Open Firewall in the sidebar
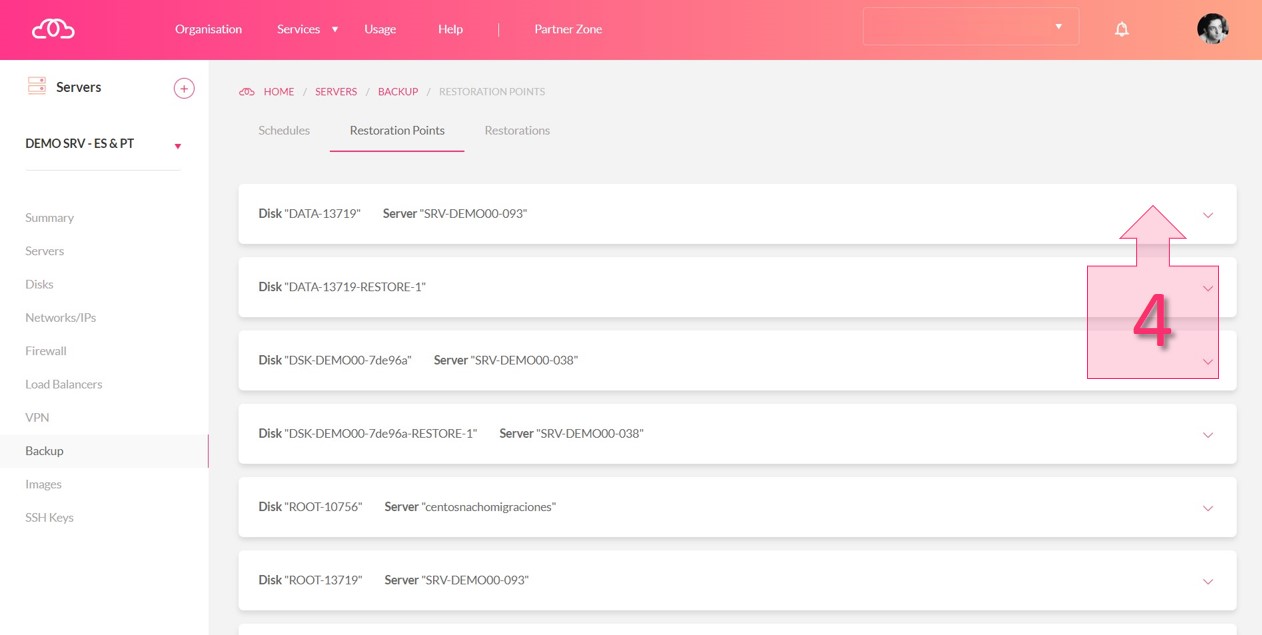Viewport: 1262px width, 635px height. [46, 351]
